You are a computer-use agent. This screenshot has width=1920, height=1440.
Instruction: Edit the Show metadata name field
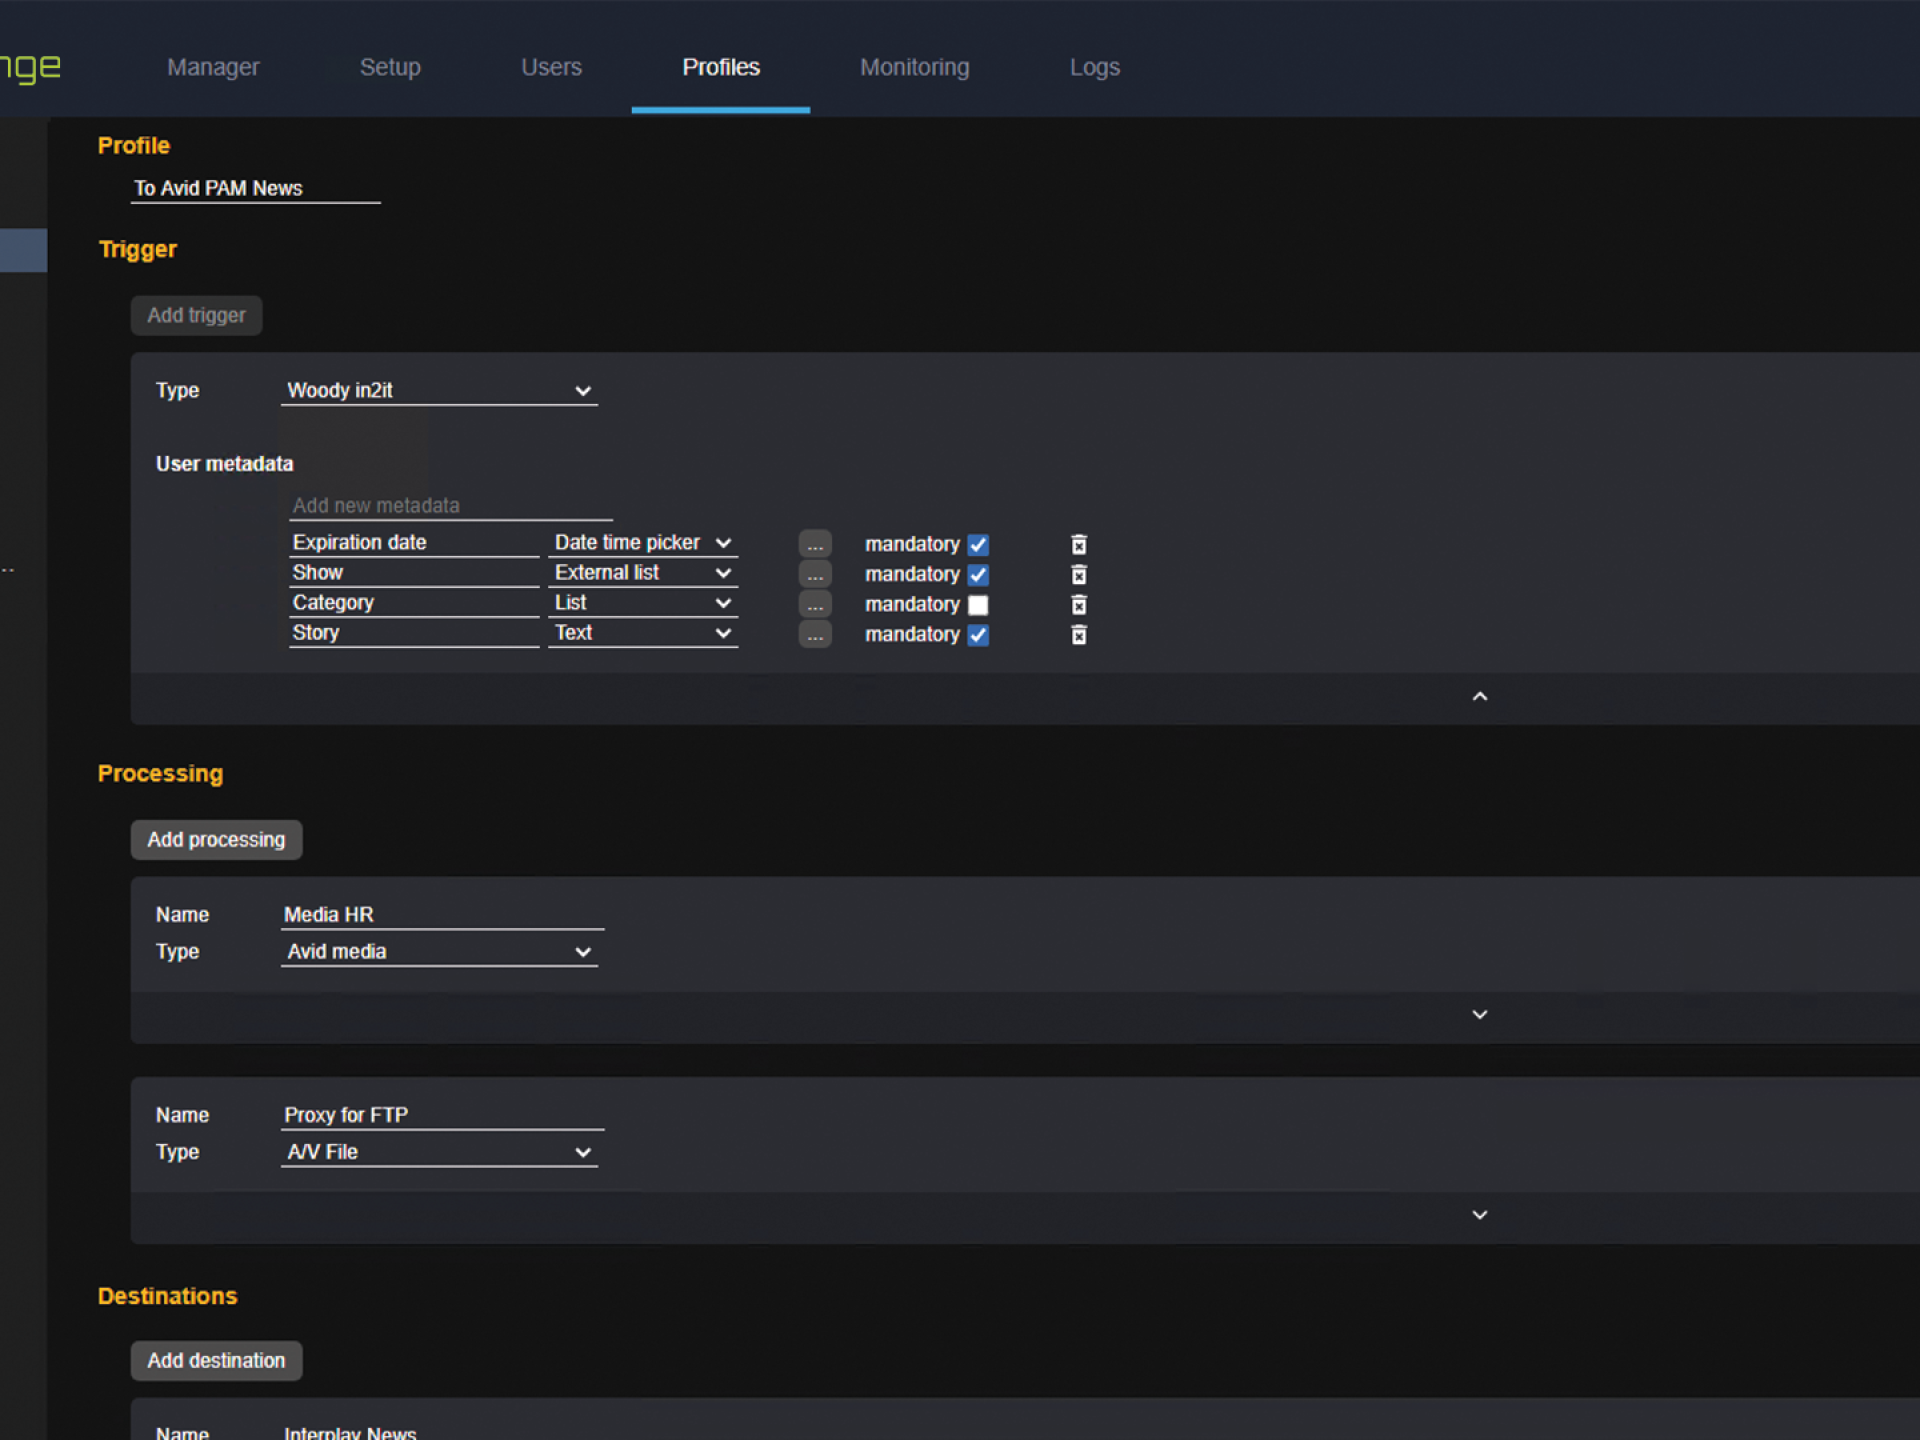414,573
